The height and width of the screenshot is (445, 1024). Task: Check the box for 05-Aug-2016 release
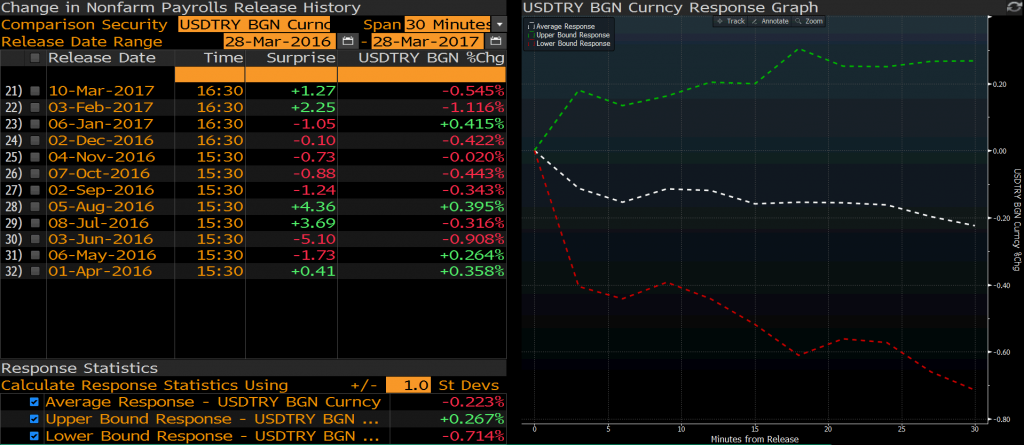coord(35,206)
